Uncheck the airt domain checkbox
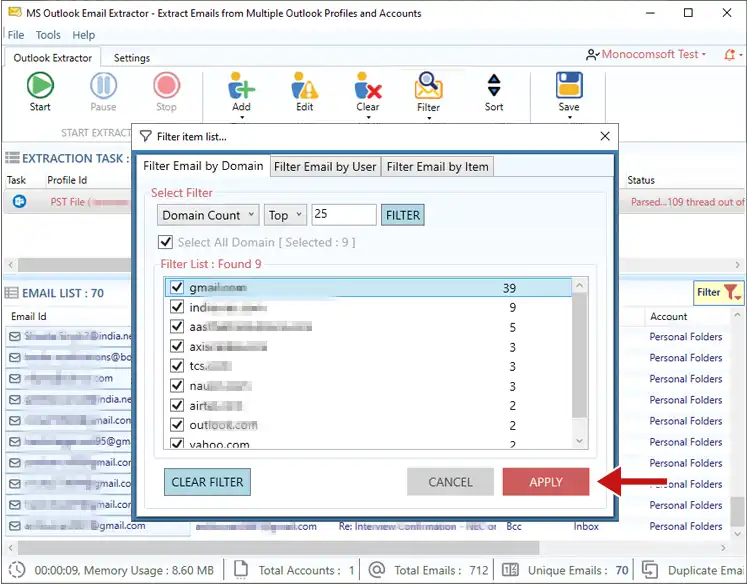This screenshot has width=749, height=585. click(177, 405)
